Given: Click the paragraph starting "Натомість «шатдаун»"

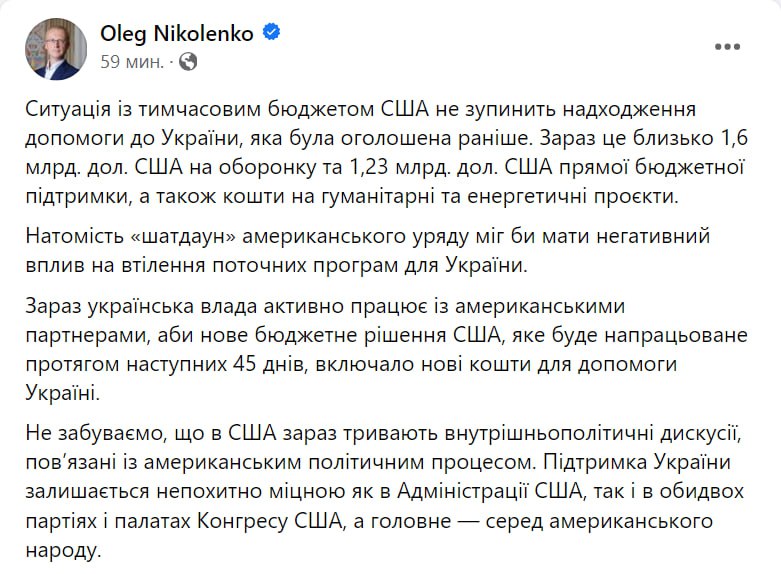Looking at the screenshot, I should pyautogui.click(x=390, y=252).
